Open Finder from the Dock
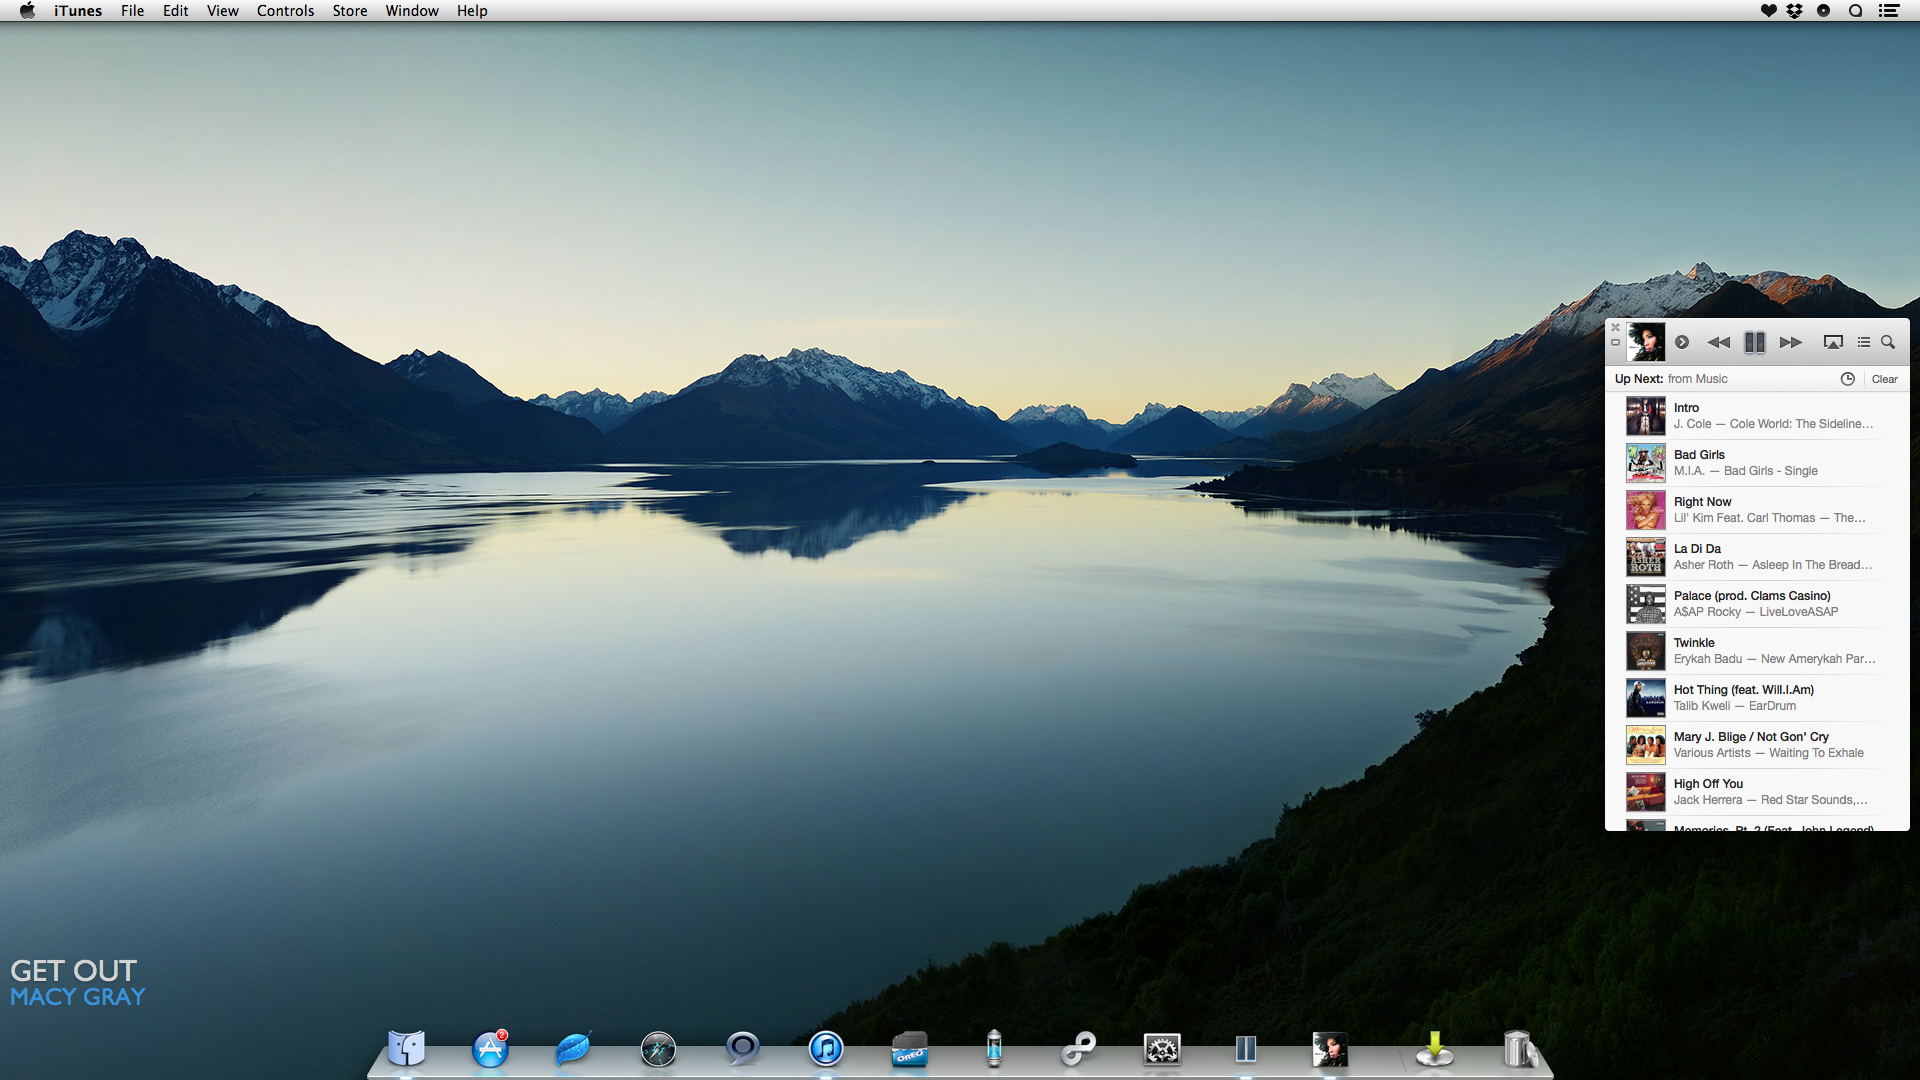This screenshot has width=1920, height=1080. 407,1048
